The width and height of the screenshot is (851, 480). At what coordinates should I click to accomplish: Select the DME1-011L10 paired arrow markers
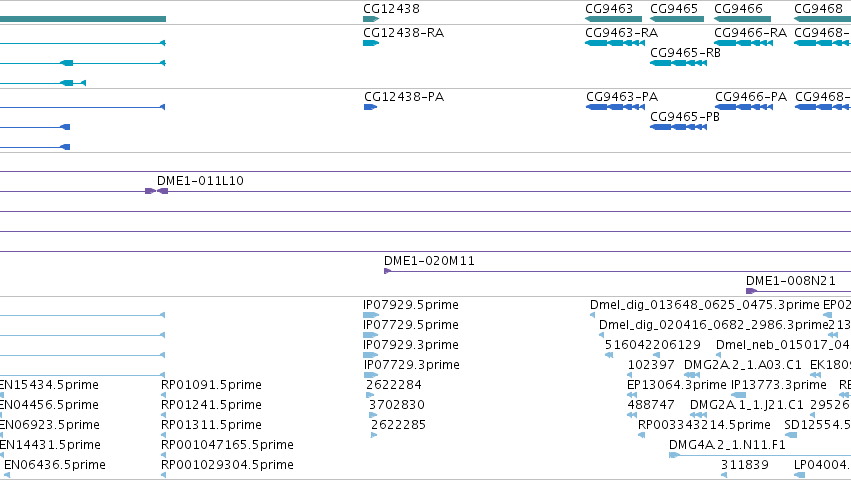pos(156,191)
